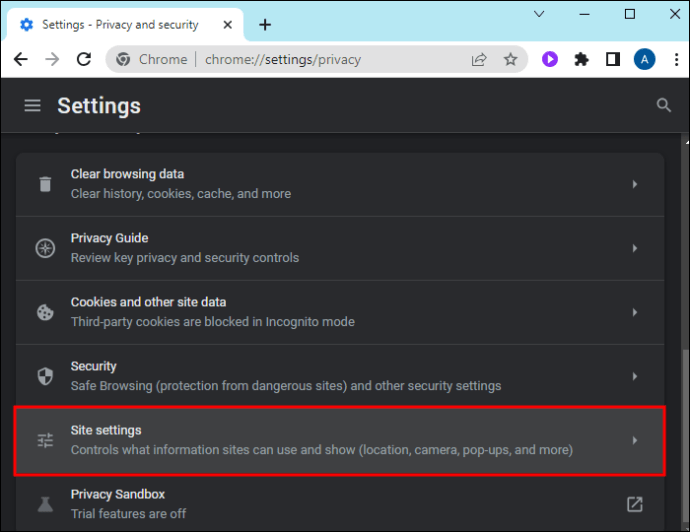690x532 pixels.
Task: Open Privacy Sandbox external link icon
Action: coord(634,504)
